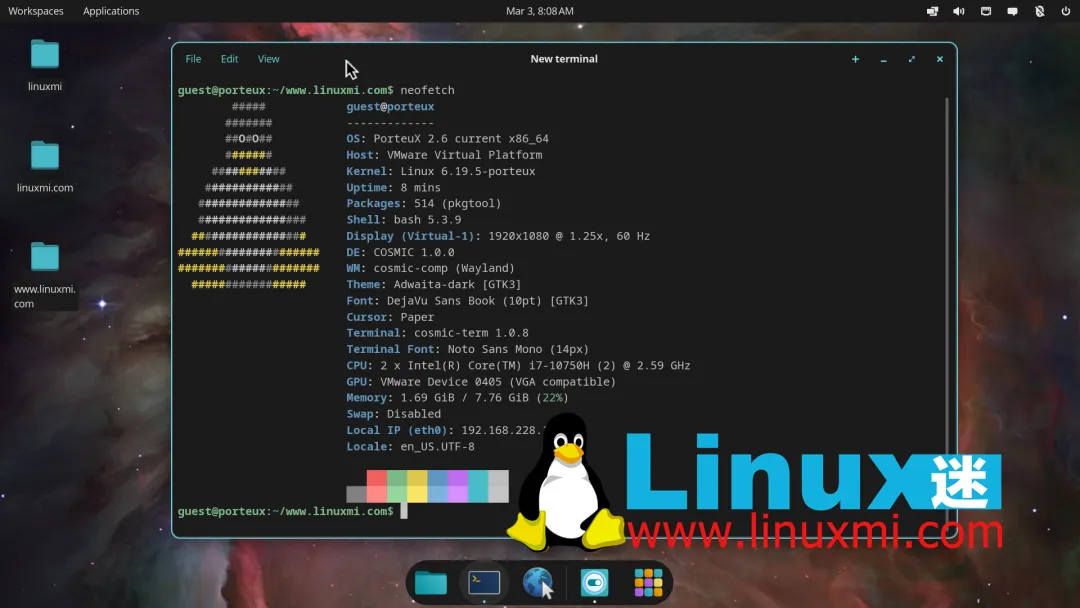Image resolution: width=1080 pixels, height=608 pixels.
Task: Click the 'neofetch' command text
Action: (x=427, y=90)
